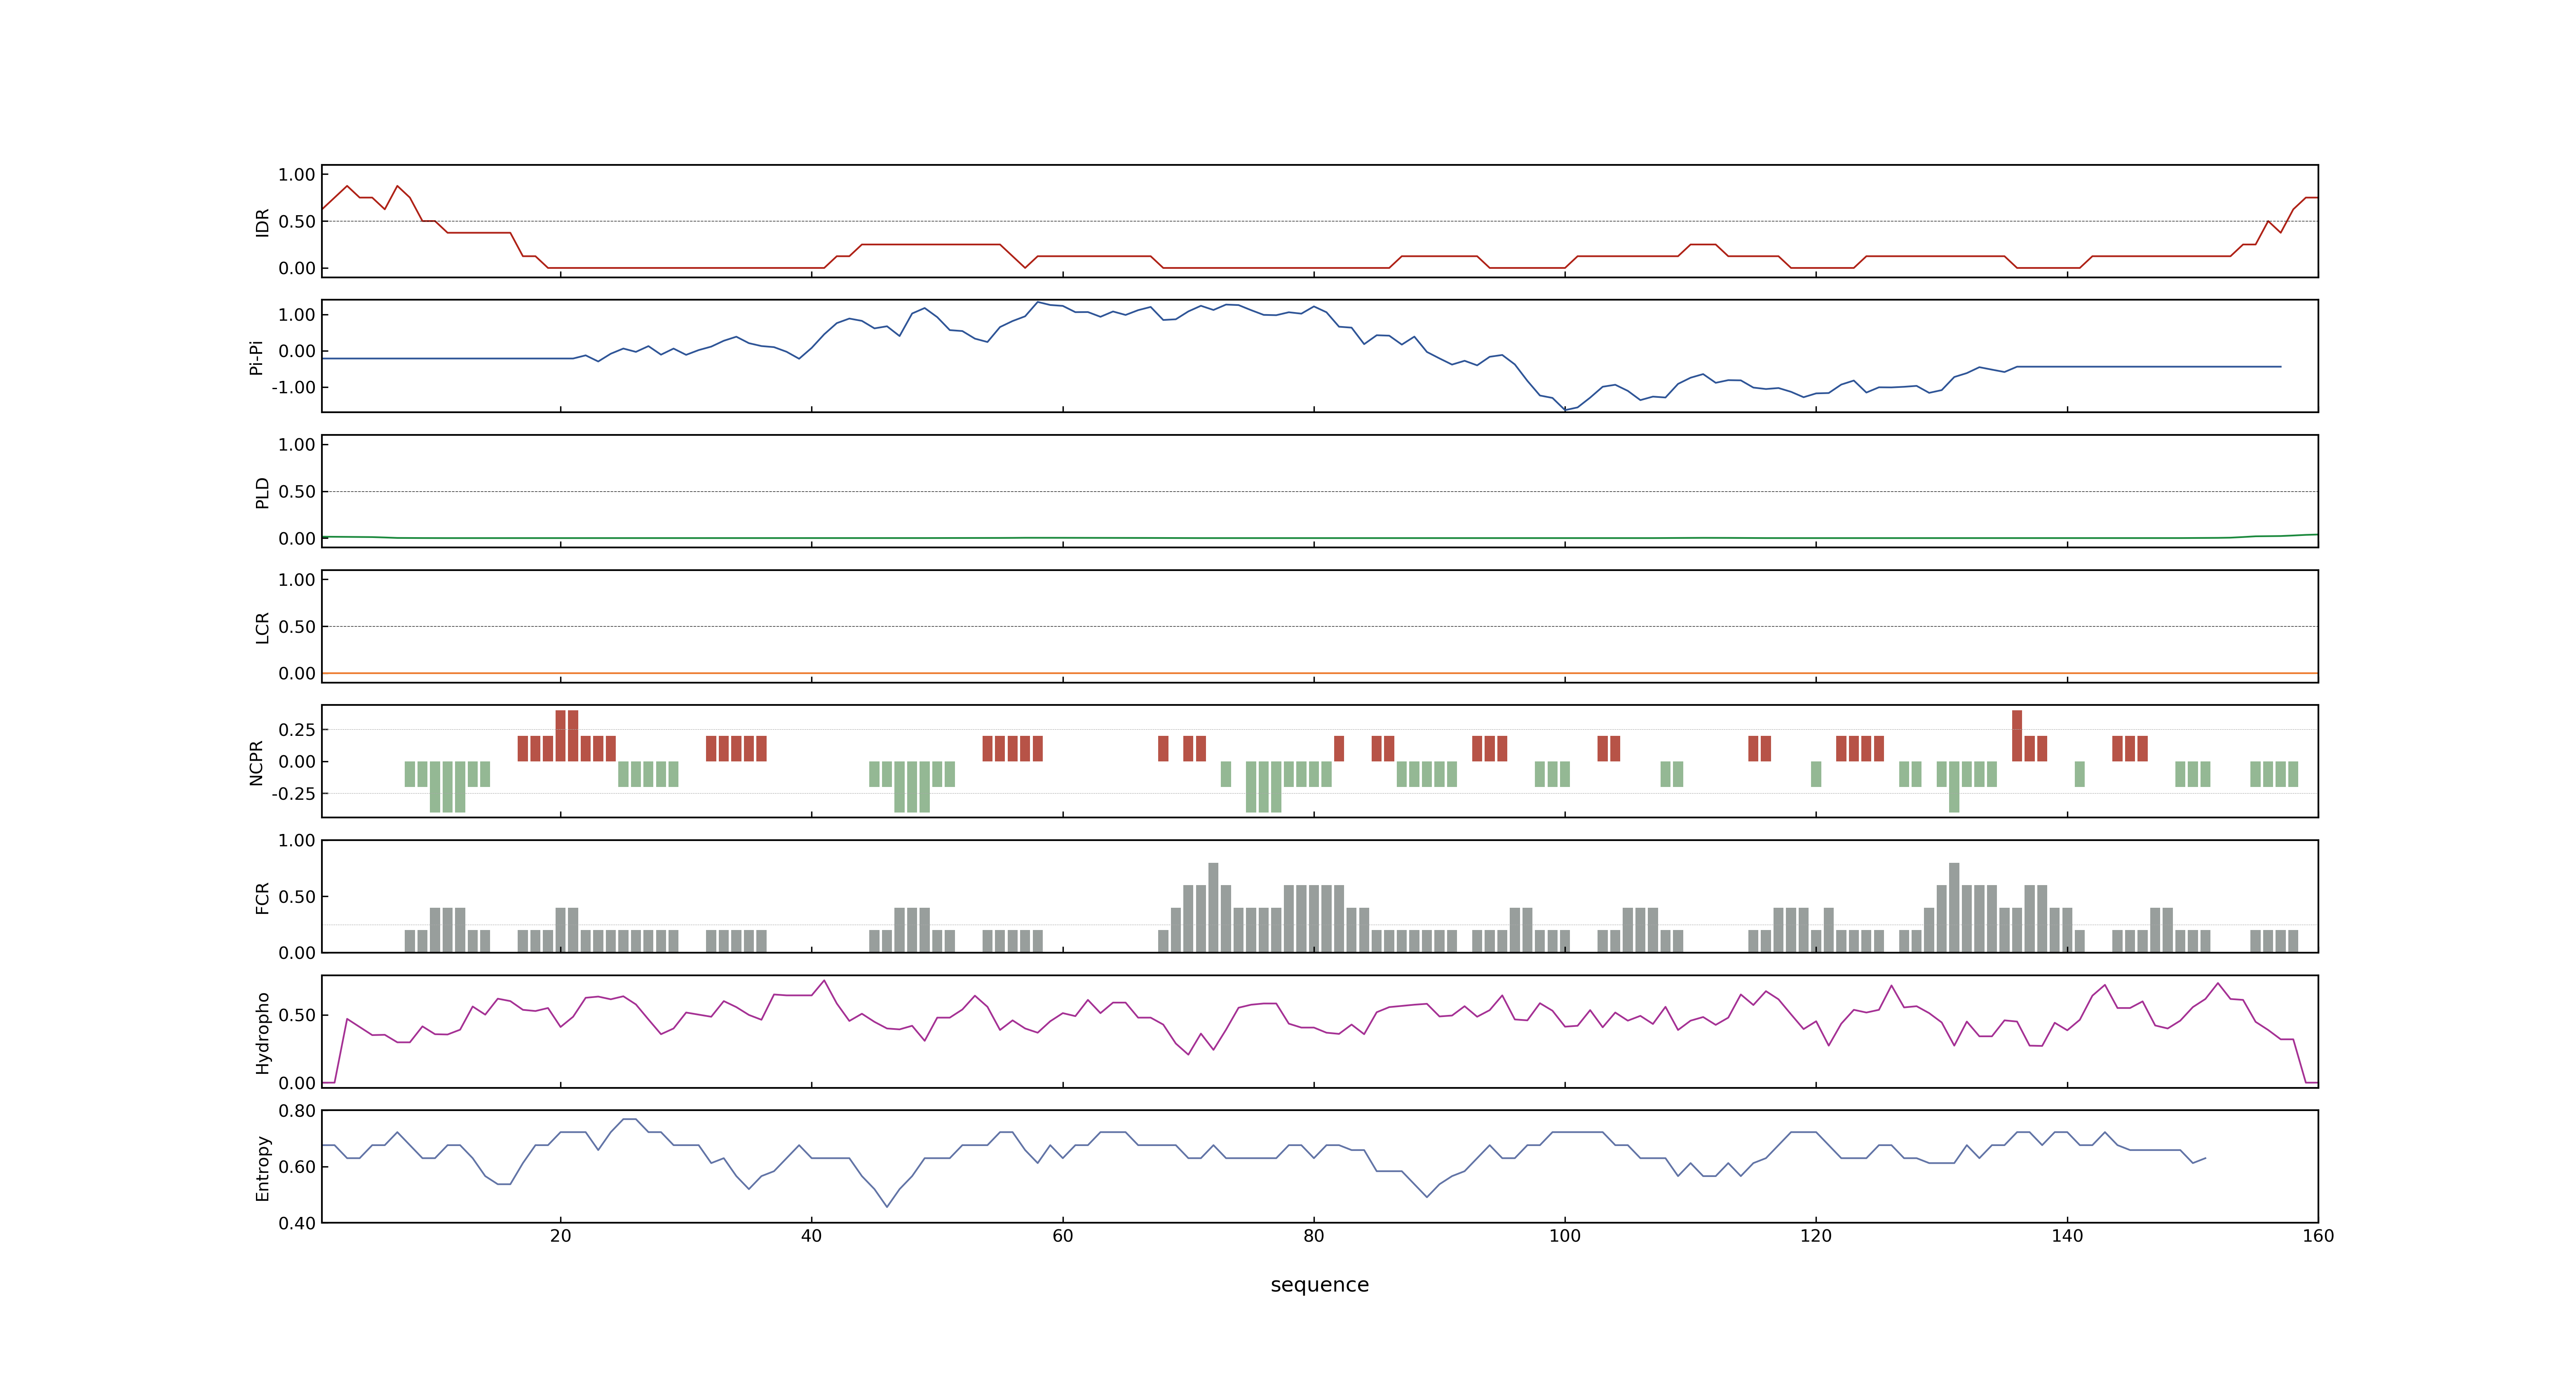The height and width of the screenshot is (1374, 2576).
Task: Click the 0.80 tick on Entropy axis
Action: 297,1111
